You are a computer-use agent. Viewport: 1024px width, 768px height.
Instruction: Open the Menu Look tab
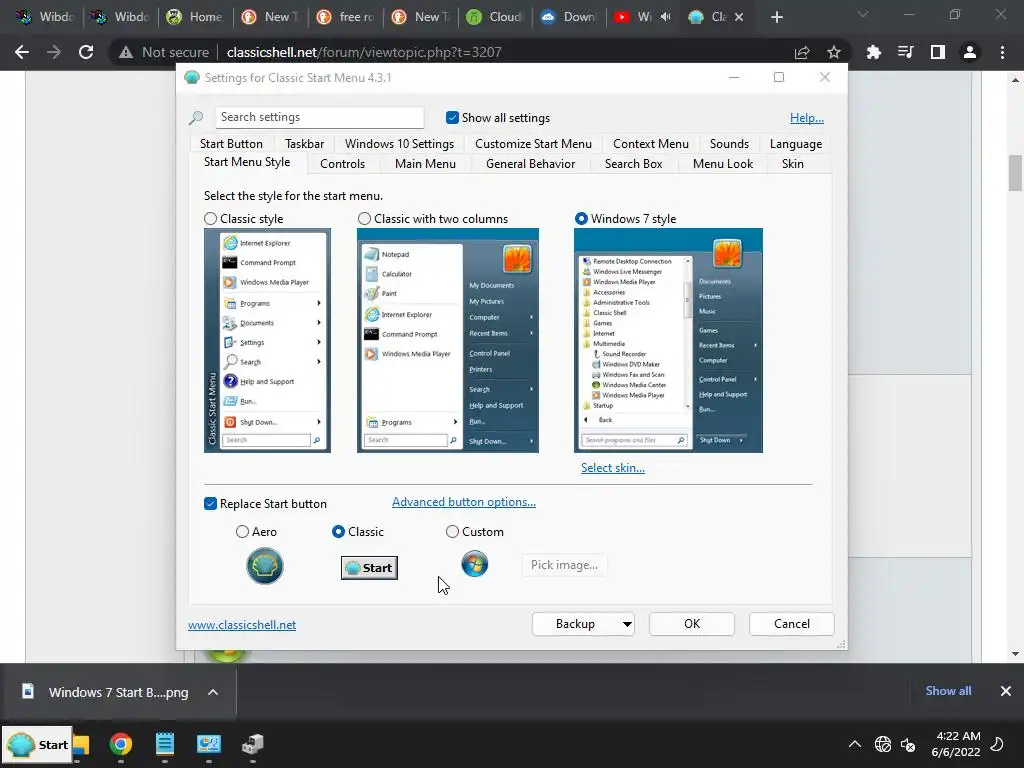(x=722, y=164)
